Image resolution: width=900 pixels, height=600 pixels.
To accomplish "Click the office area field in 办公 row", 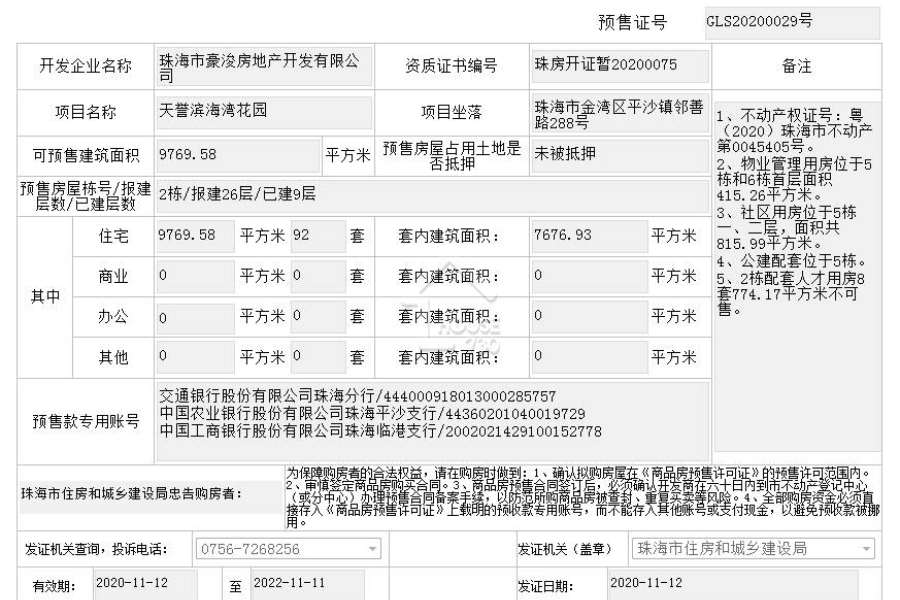I will coord(195,317).
